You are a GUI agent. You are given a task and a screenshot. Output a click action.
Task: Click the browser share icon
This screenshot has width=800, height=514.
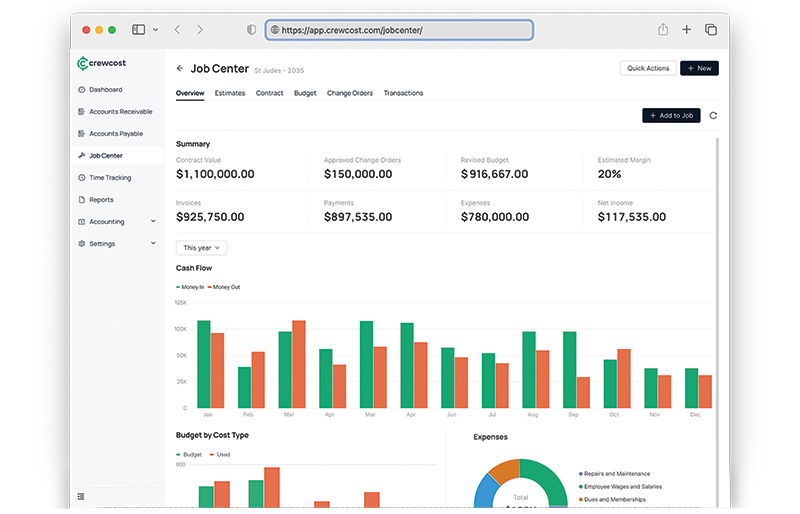tap(663, 29)
